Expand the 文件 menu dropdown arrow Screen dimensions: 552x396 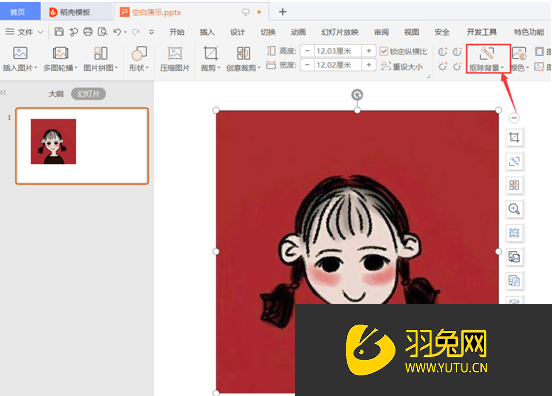(x=40, y=32)
